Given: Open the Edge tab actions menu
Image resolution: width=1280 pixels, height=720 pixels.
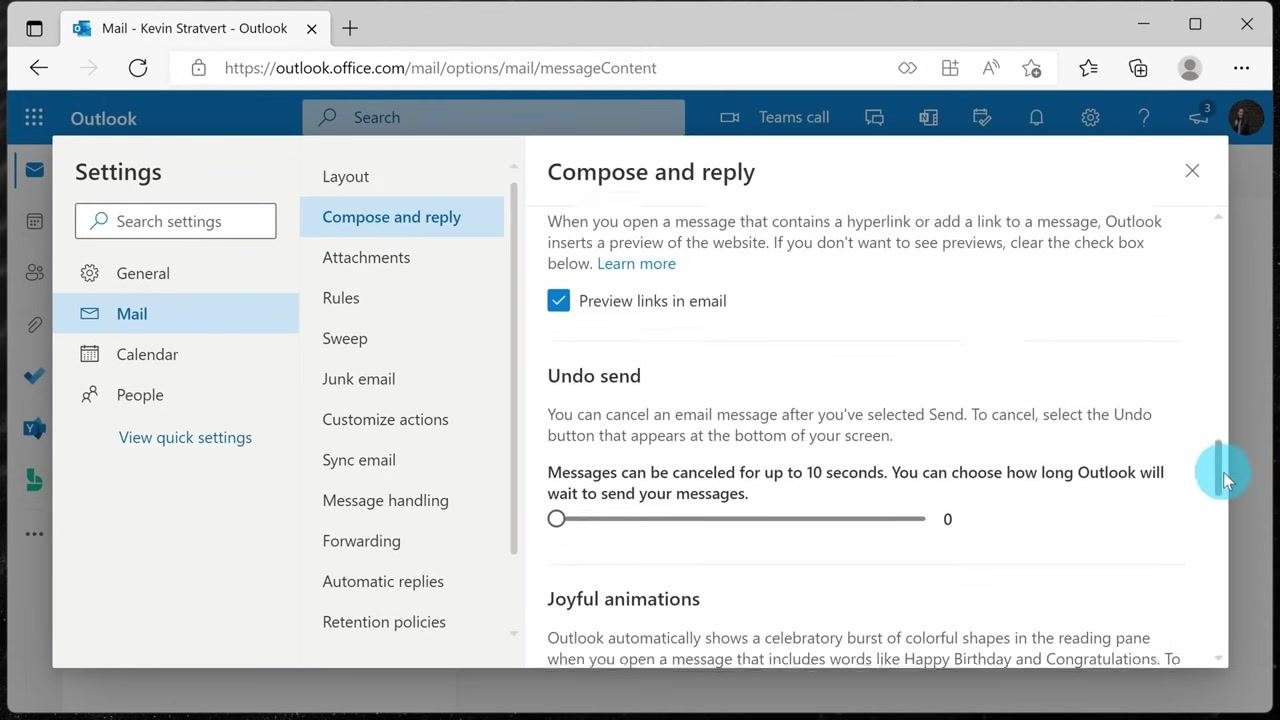Looking at the screenshot, I should click(34, 28).
